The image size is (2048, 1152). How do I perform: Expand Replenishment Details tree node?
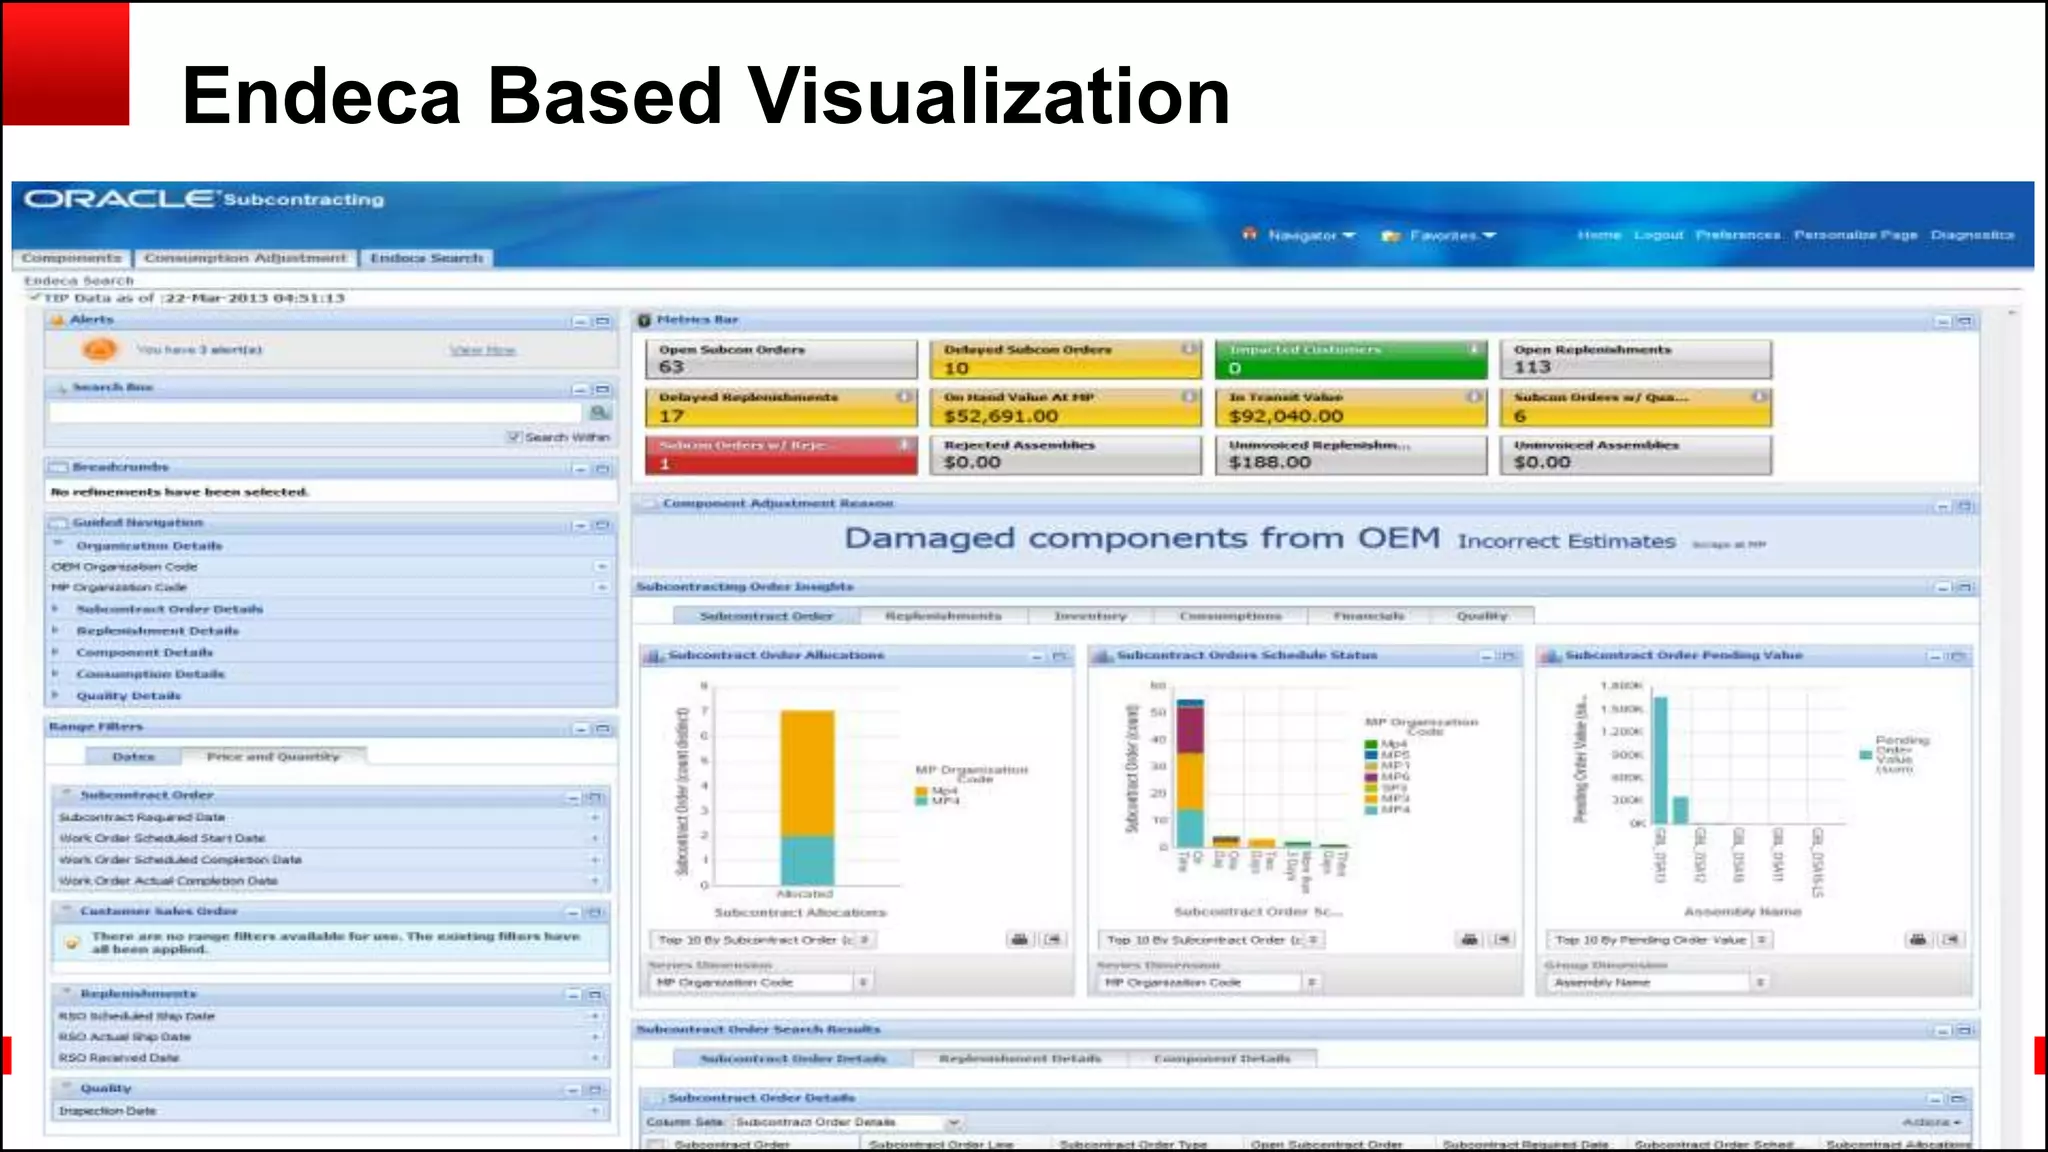pos(56,630)
